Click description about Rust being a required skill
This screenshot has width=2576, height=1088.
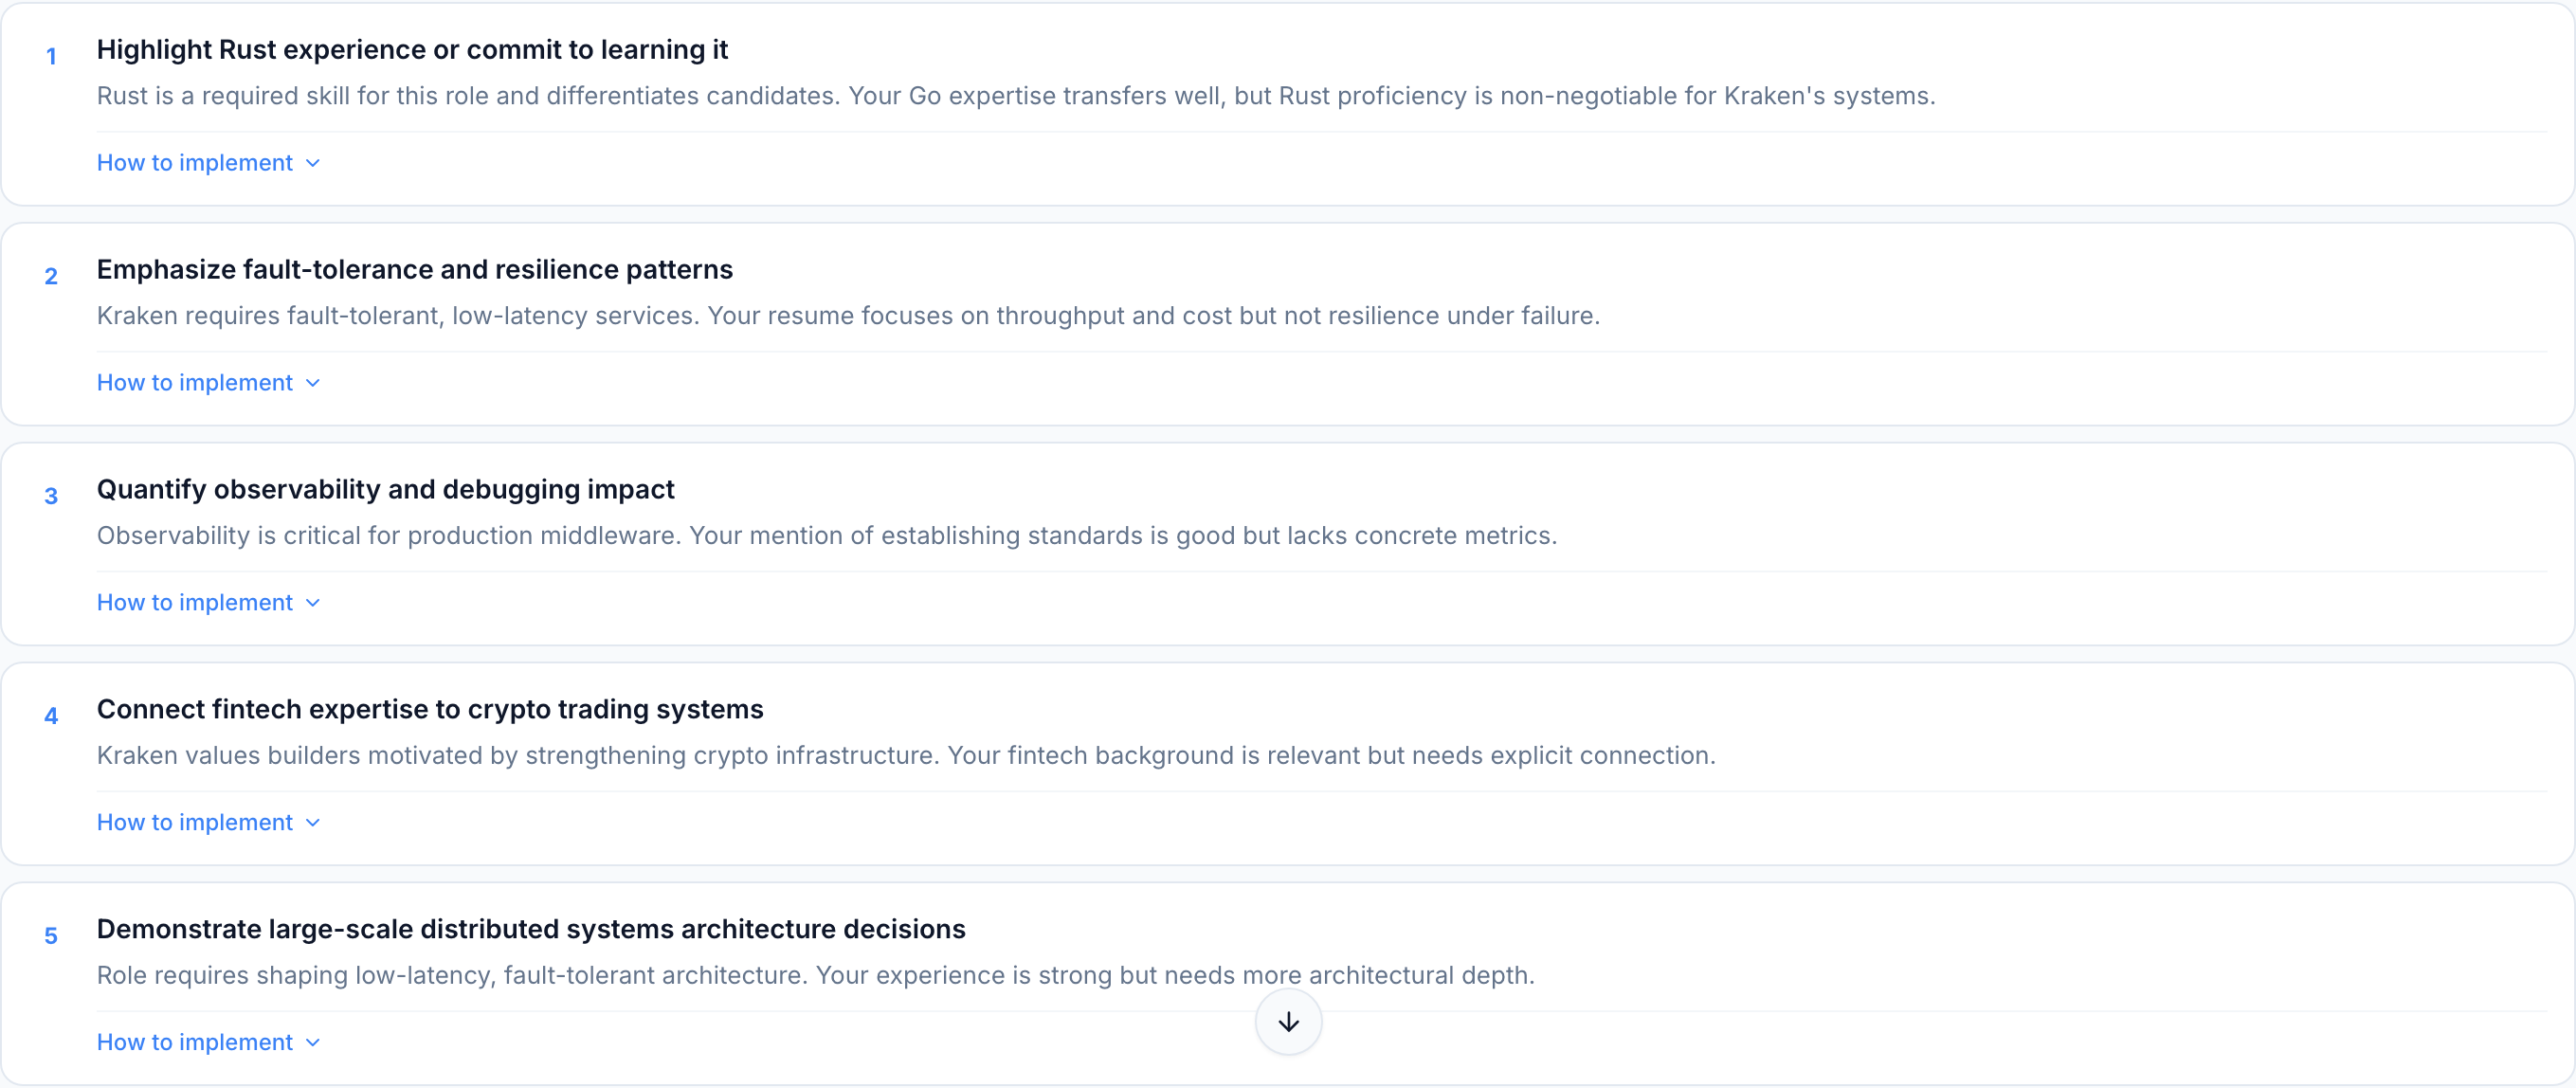pos(1015,96)
